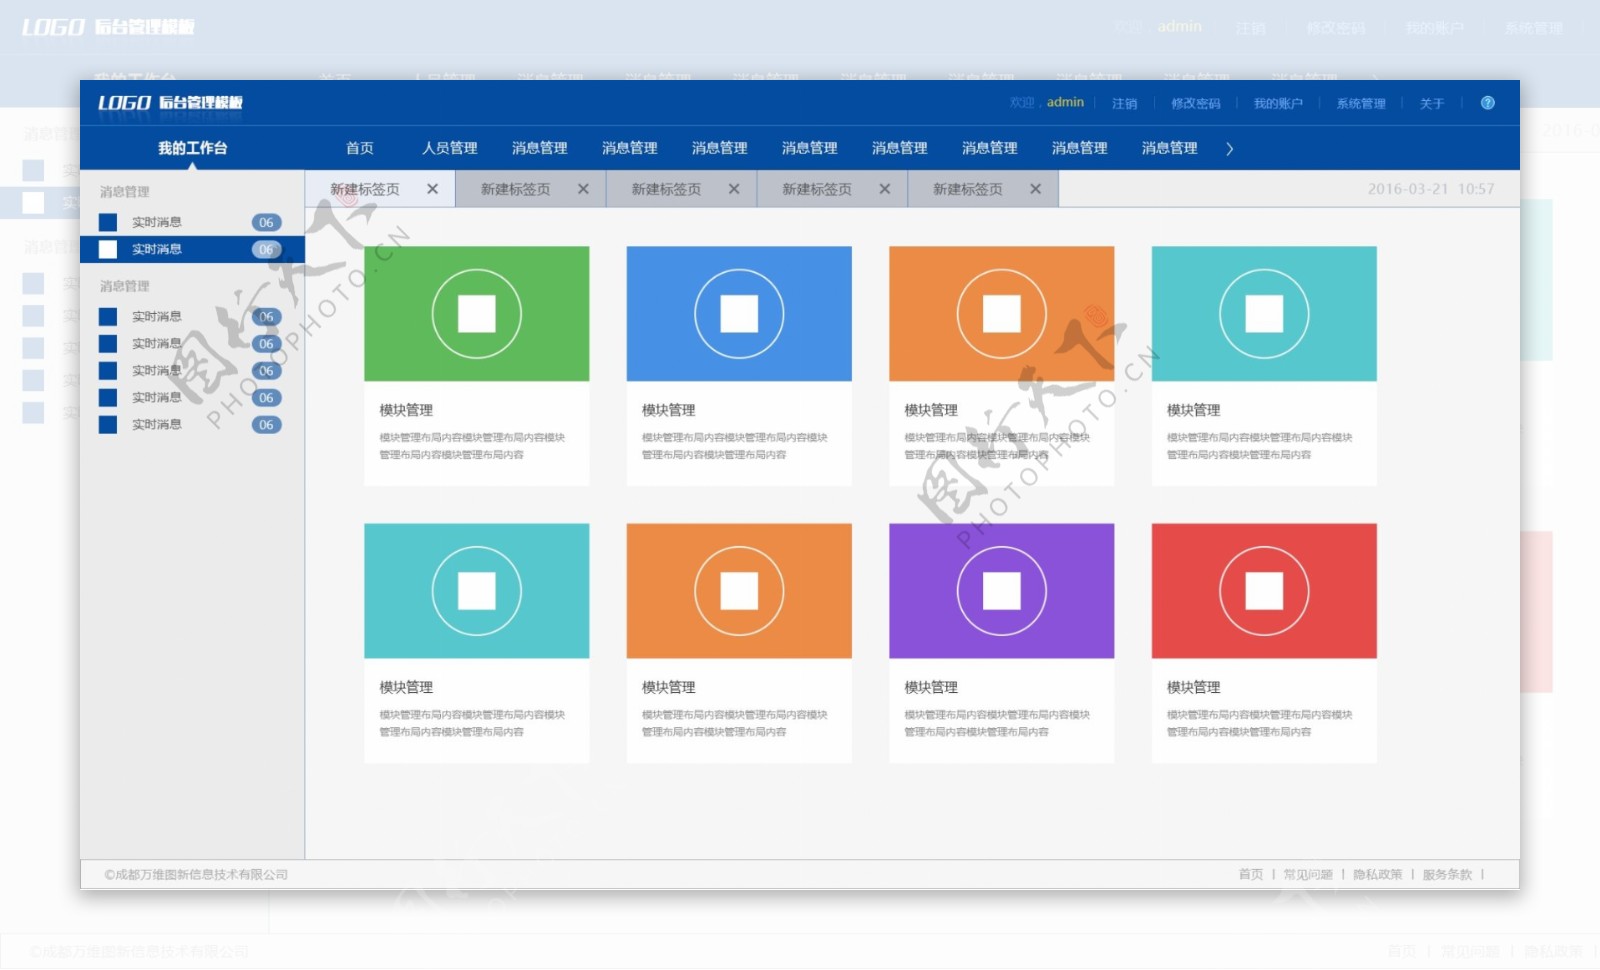Screen dimensions: 1600x970
Task: Click the square icon on the green module card
Action: (x=477, y=314)
